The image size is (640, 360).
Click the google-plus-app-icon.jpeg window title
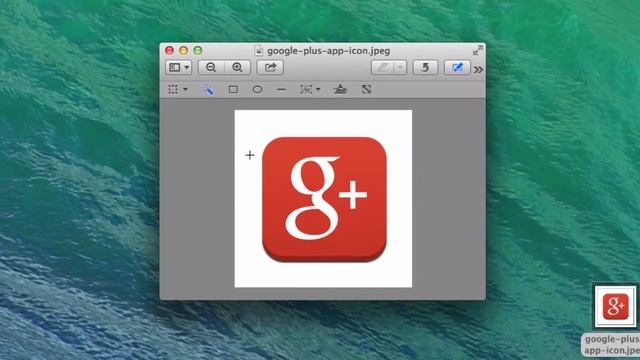coord(329,51)
